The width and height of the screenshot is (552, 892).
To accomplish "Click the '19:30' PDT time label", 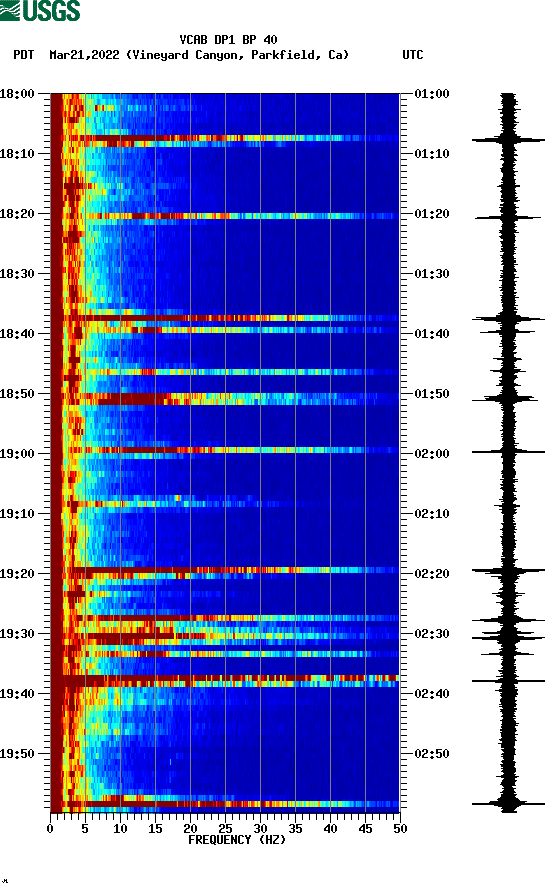I will point(17,634).
